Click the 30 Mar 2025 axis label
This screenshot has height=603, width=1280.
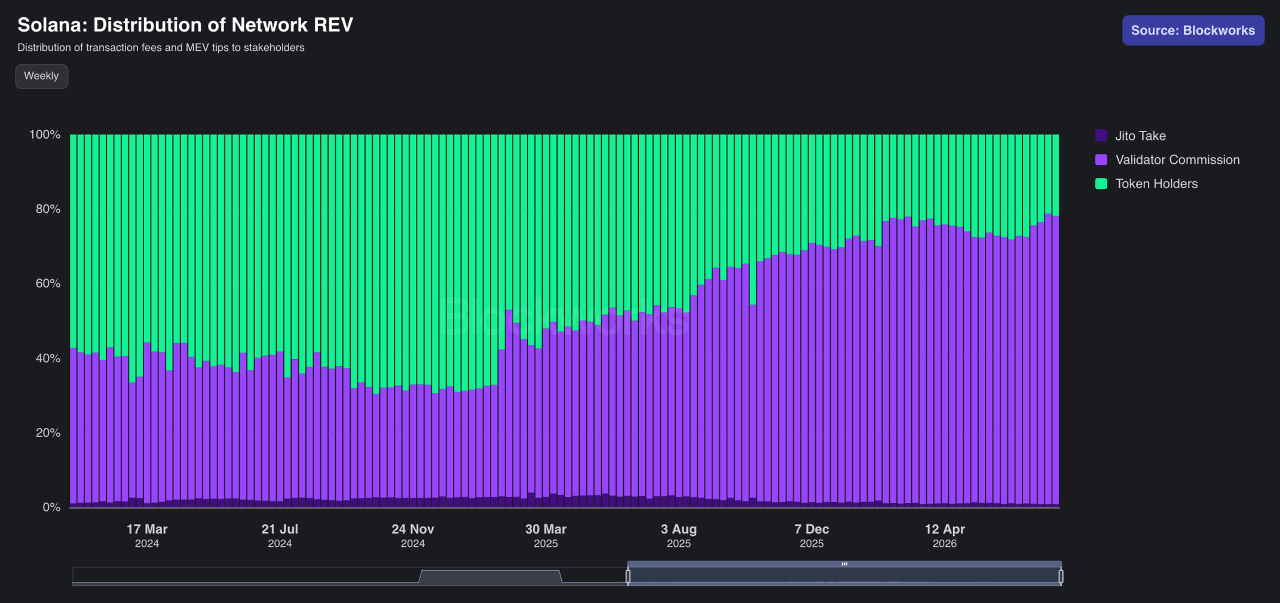(546, 536)
